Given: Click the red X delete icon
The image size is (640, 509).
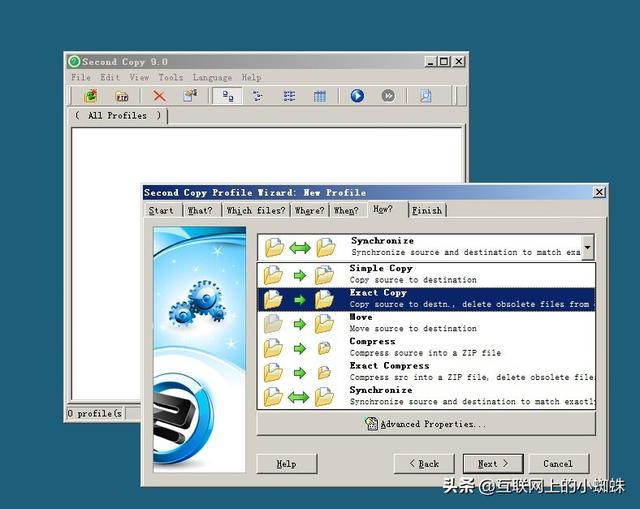Looking at the screenshot, I should coord(159,96).
